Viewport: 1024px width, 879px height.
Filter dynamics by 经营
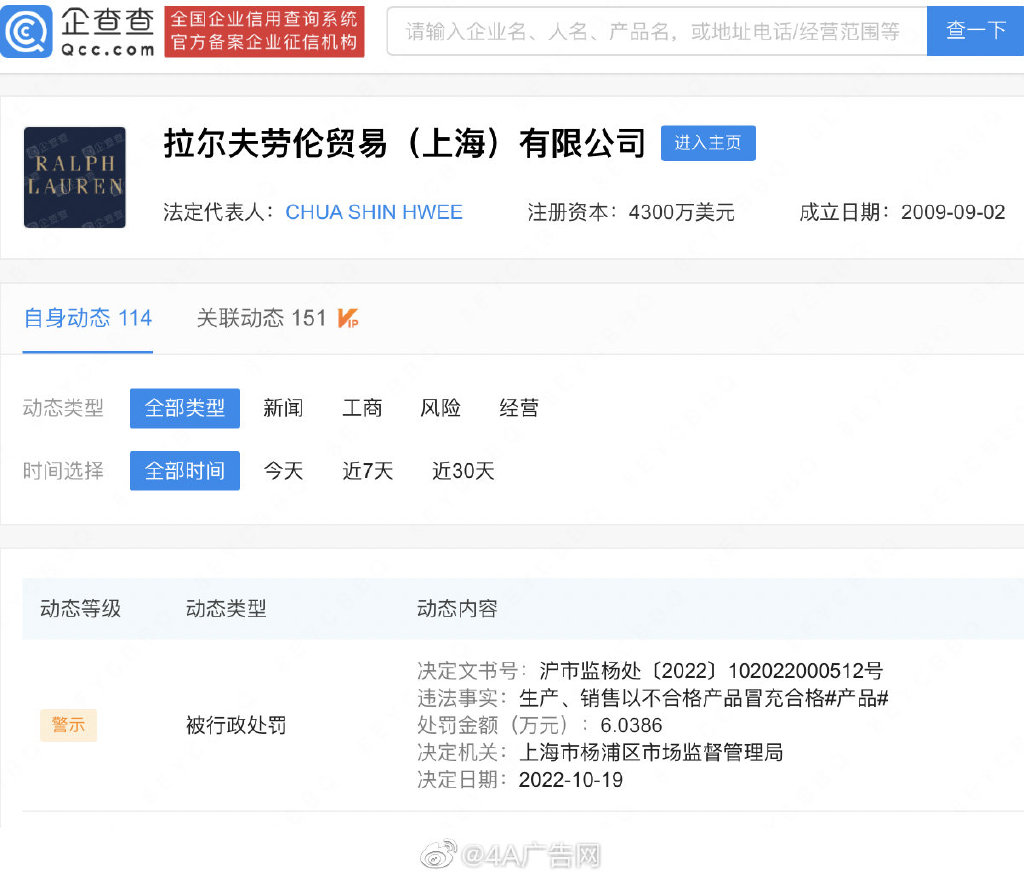tap(519, 408)
